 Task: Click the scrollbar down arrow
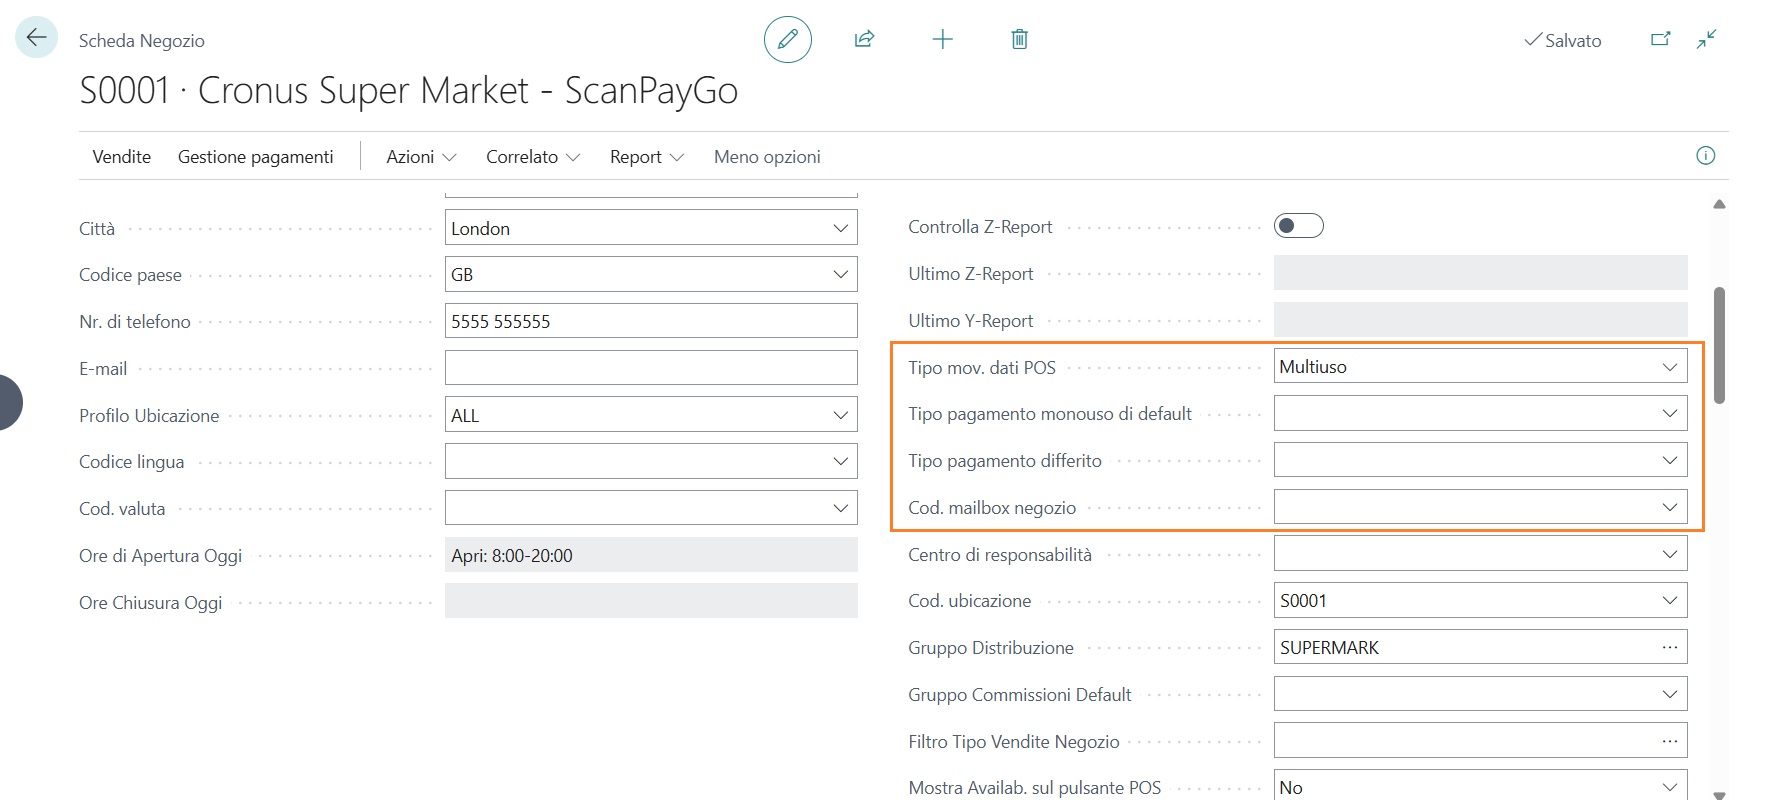[1719, 795]
